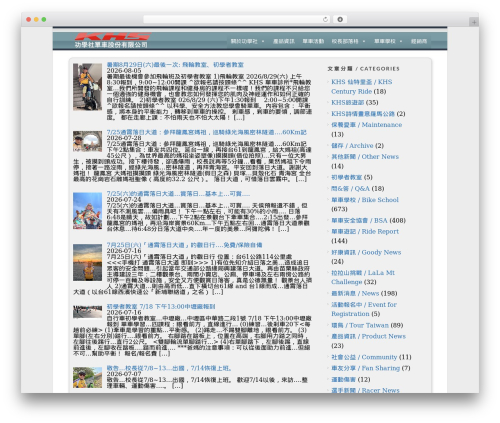The width and height of the screenshot is (500, 423).
Task: Open the Other News category
Action: [x=365, y=157]
